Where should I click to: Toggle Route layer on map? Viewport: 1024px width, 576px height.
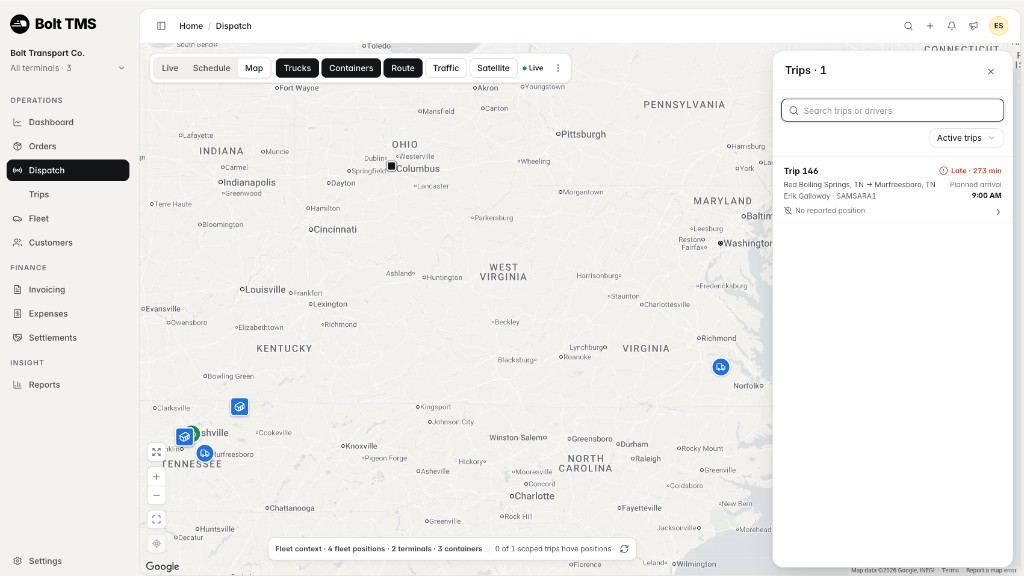tap(403, 68)
